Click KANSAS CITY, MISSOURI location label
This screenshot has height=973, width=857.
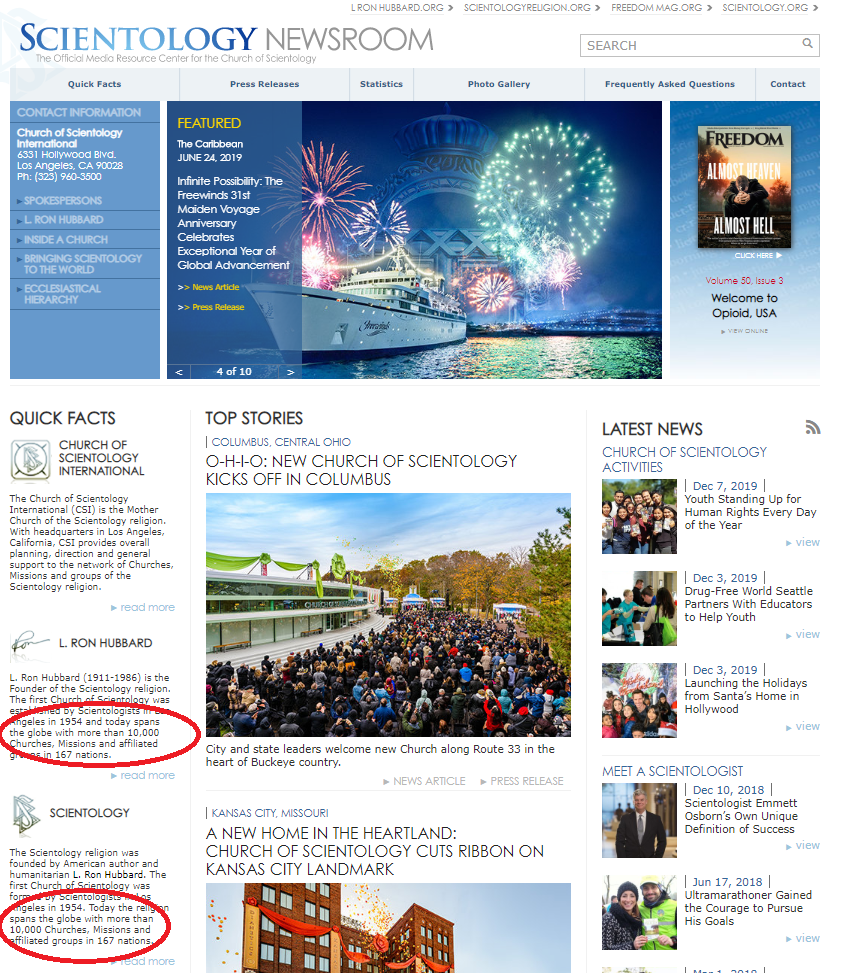(270, 813)
